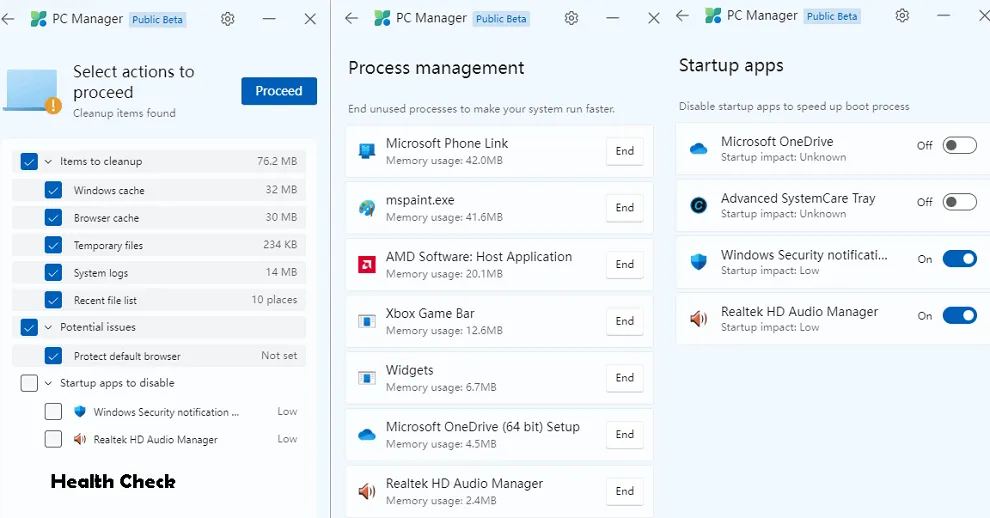Collapse the Startup apps to disable group
Viewport: 990px width, 518px height.
pos(48,383)
